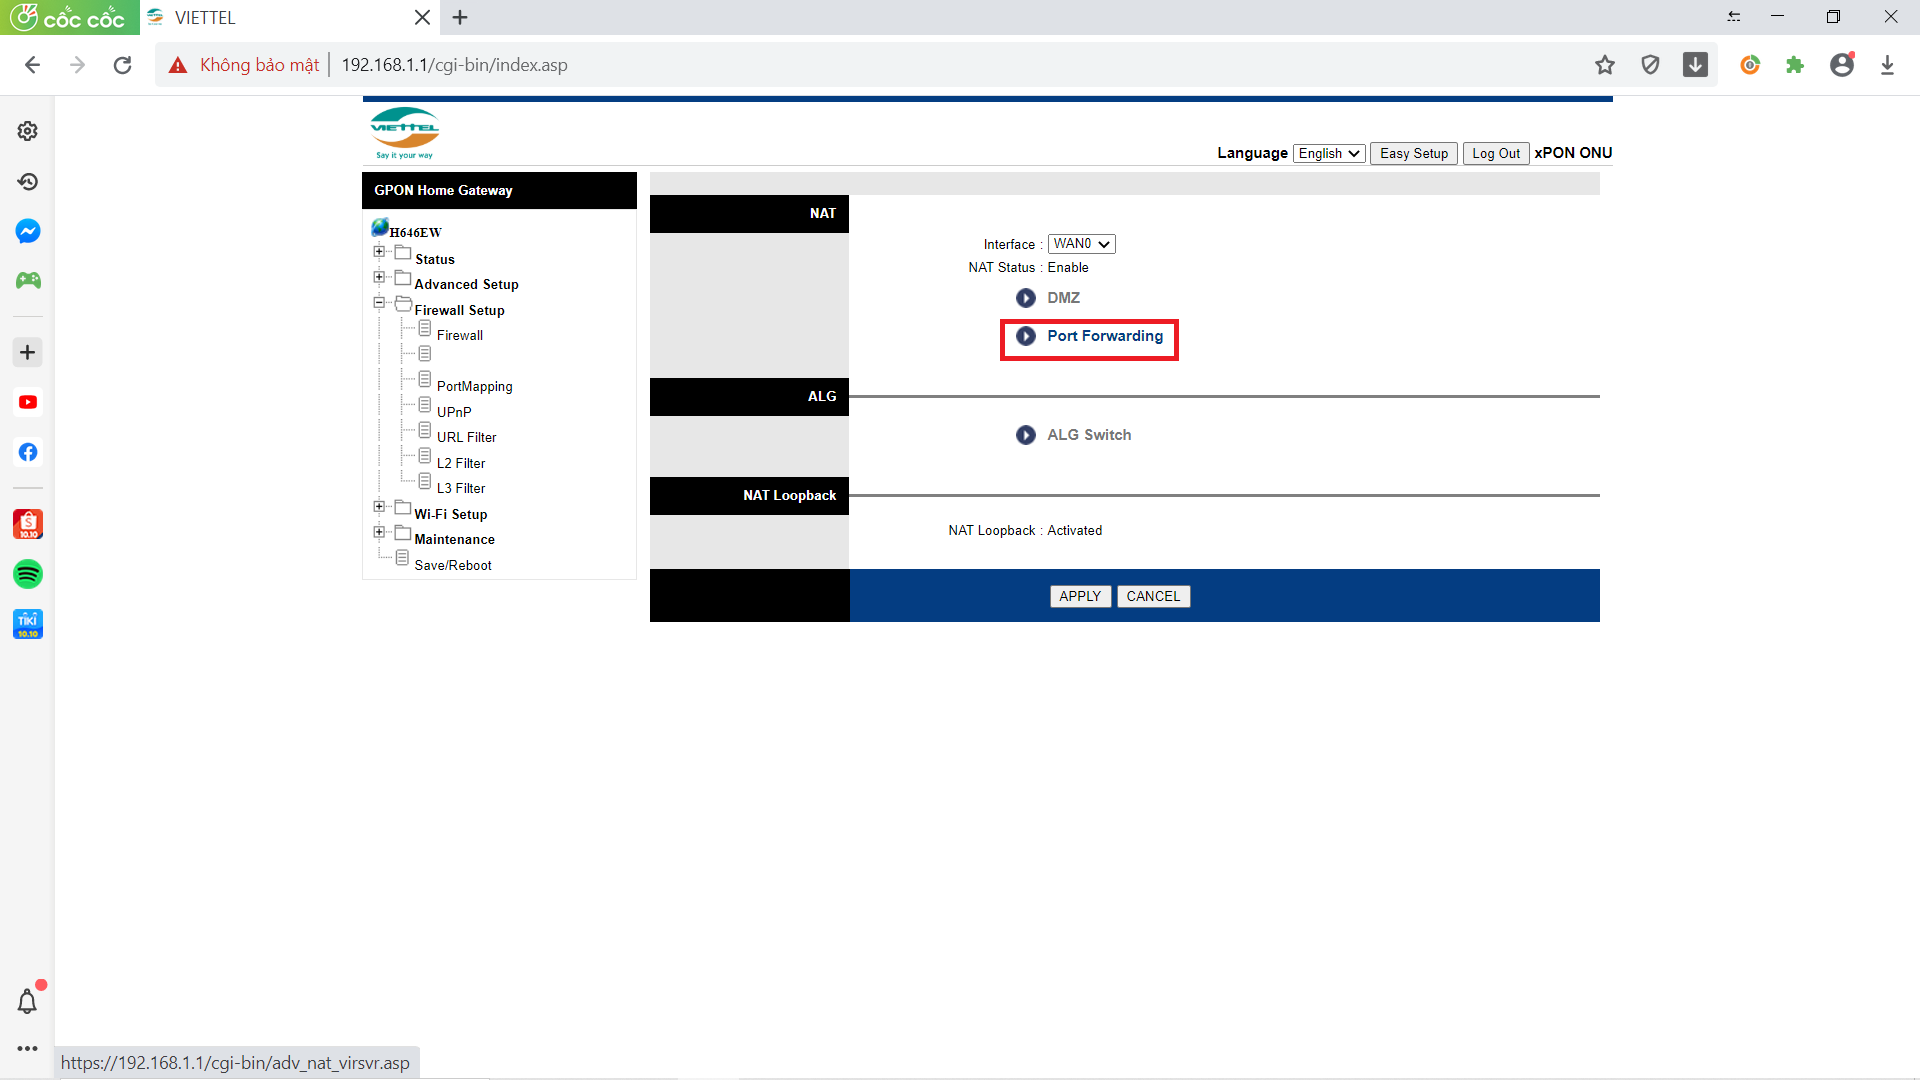Open the Interface WAN0 dropdown
The height and width of the screenshot is (1080, 1920).
pyautogui.click(x=1081, y=244)
